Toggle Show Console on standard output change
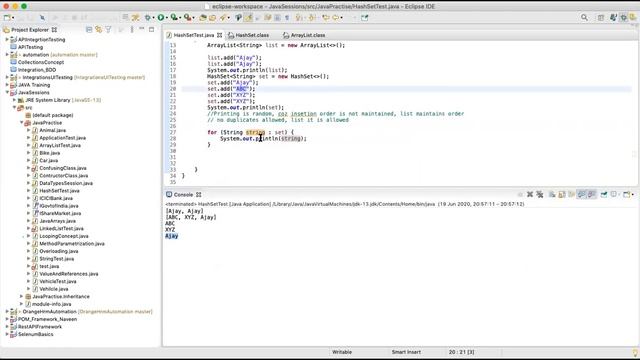This screenshot has height=360, width=640. tap(582, 195)
